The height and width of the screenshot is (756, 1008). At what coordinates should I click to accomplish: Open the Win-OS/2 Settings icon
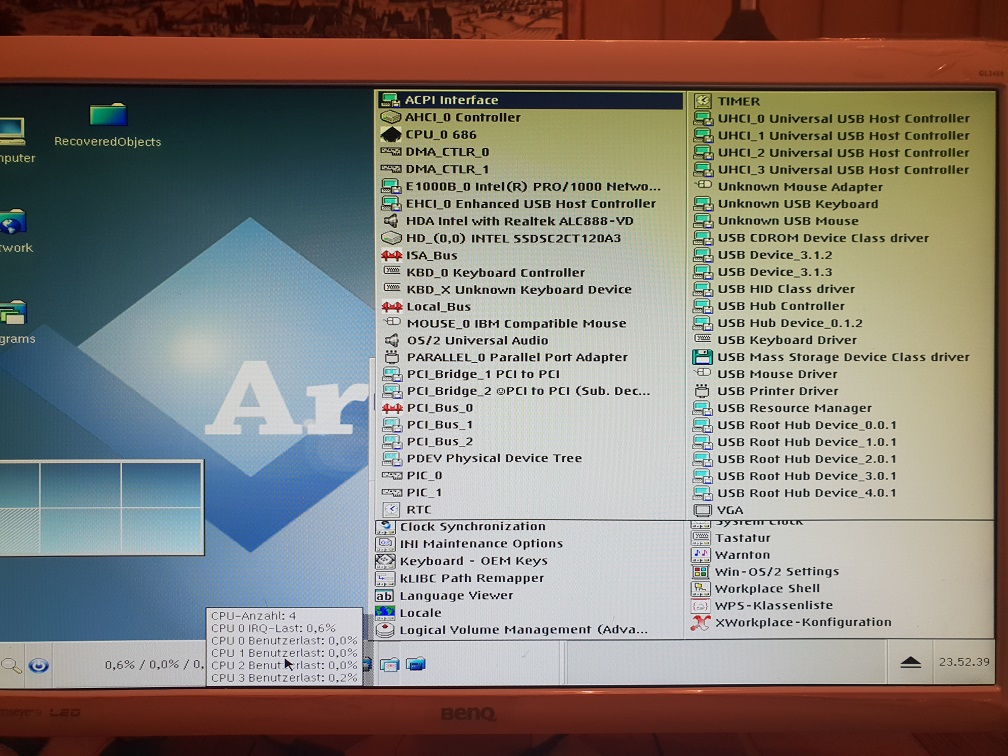point(700,572)
